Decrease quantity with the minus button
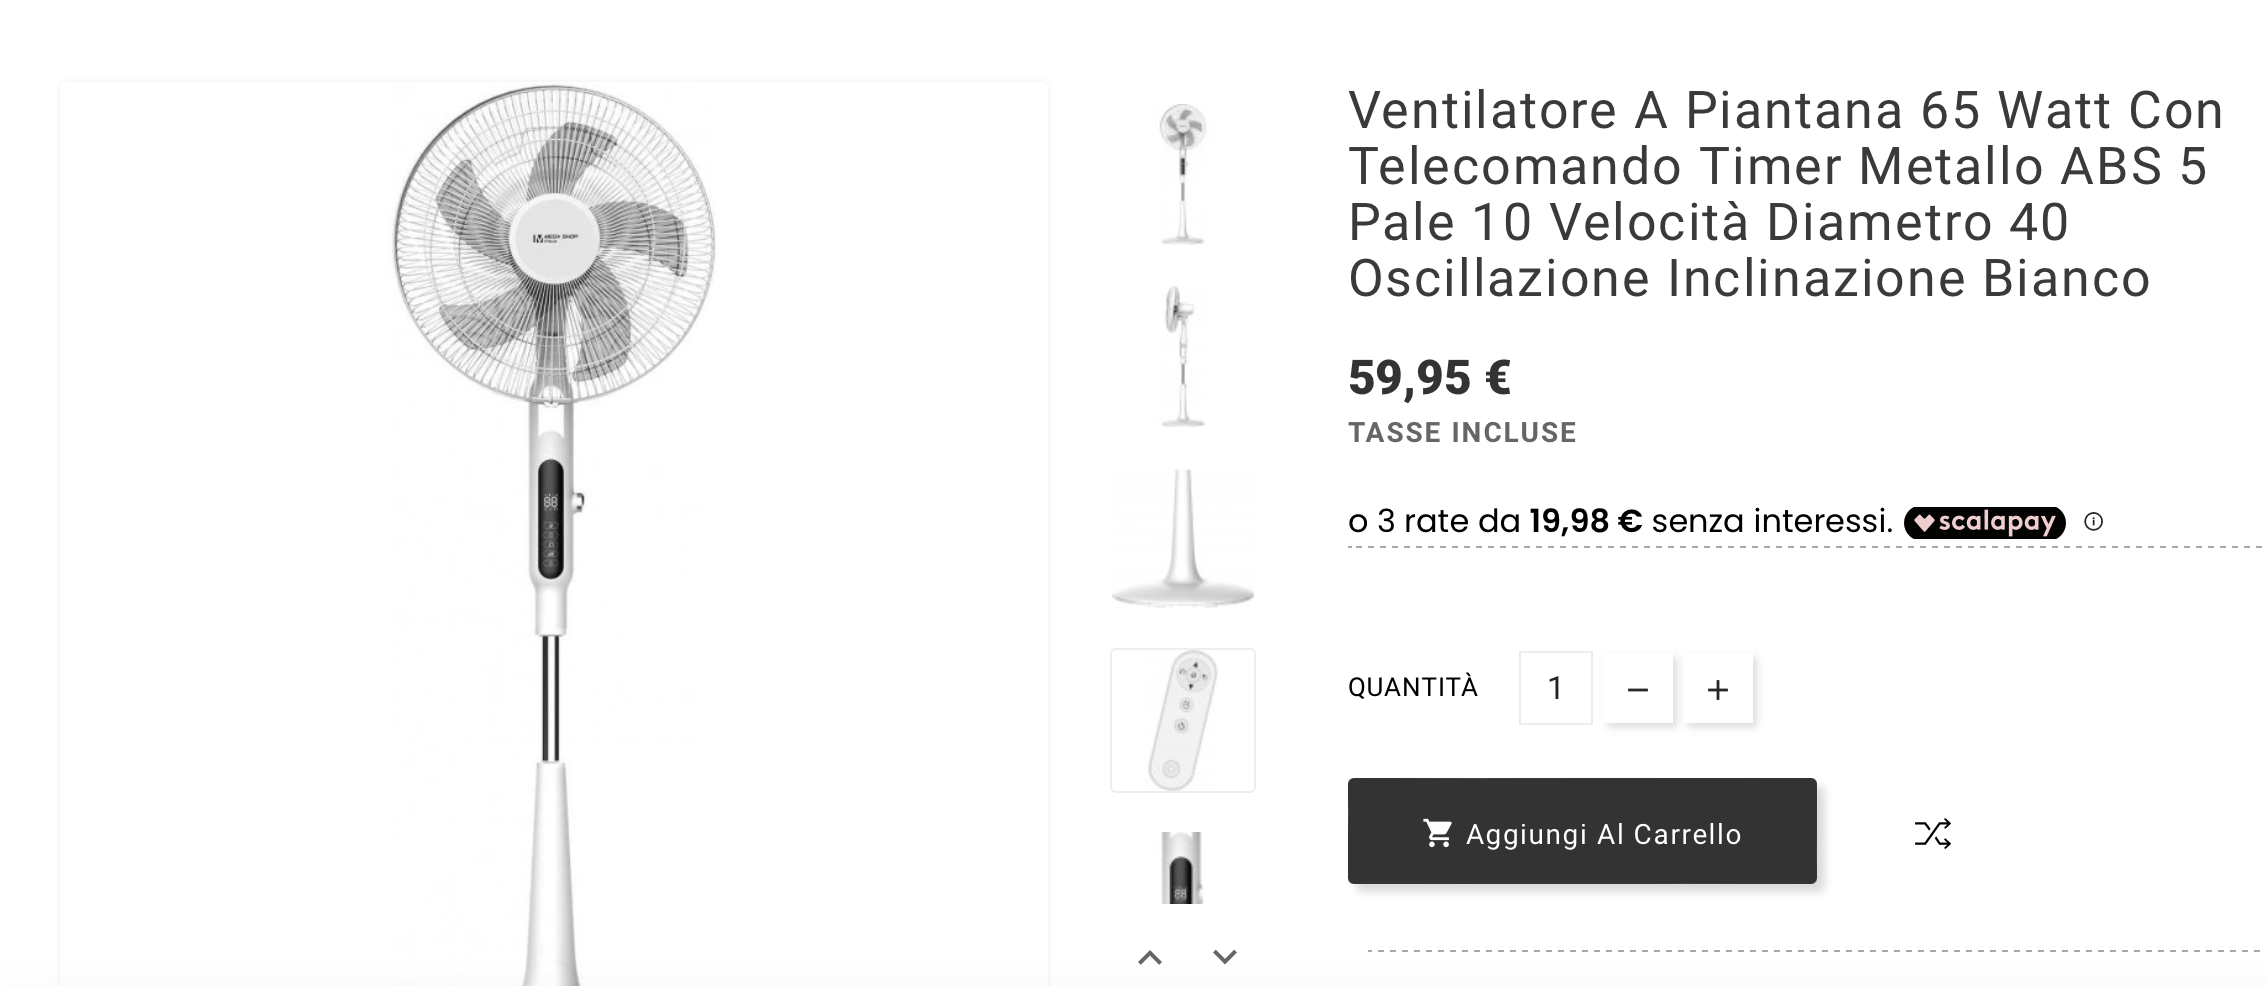 (x=1637, y=689)
